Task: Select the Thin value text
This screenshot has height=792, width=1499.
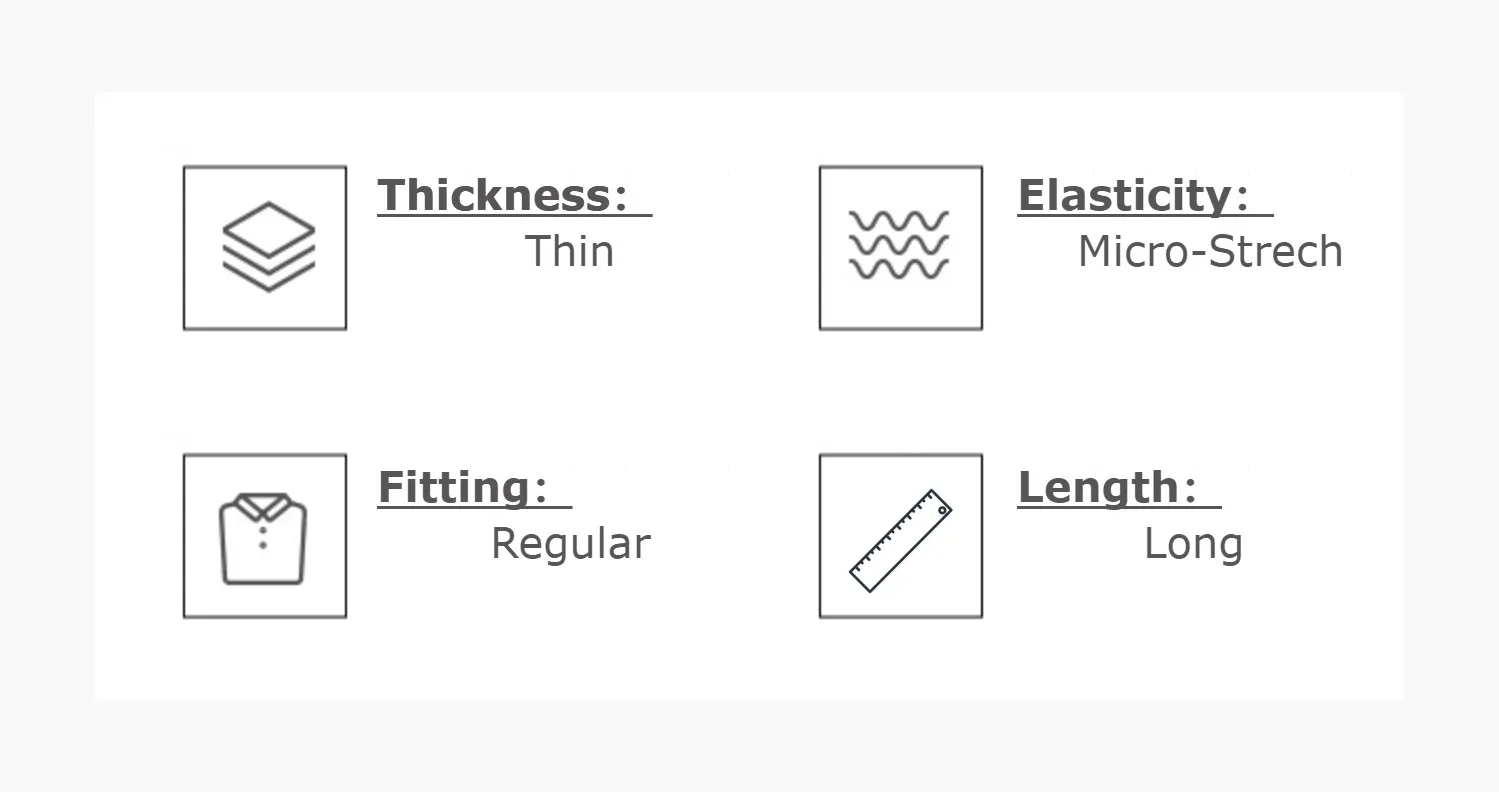Action: click(x=569, y=250)
